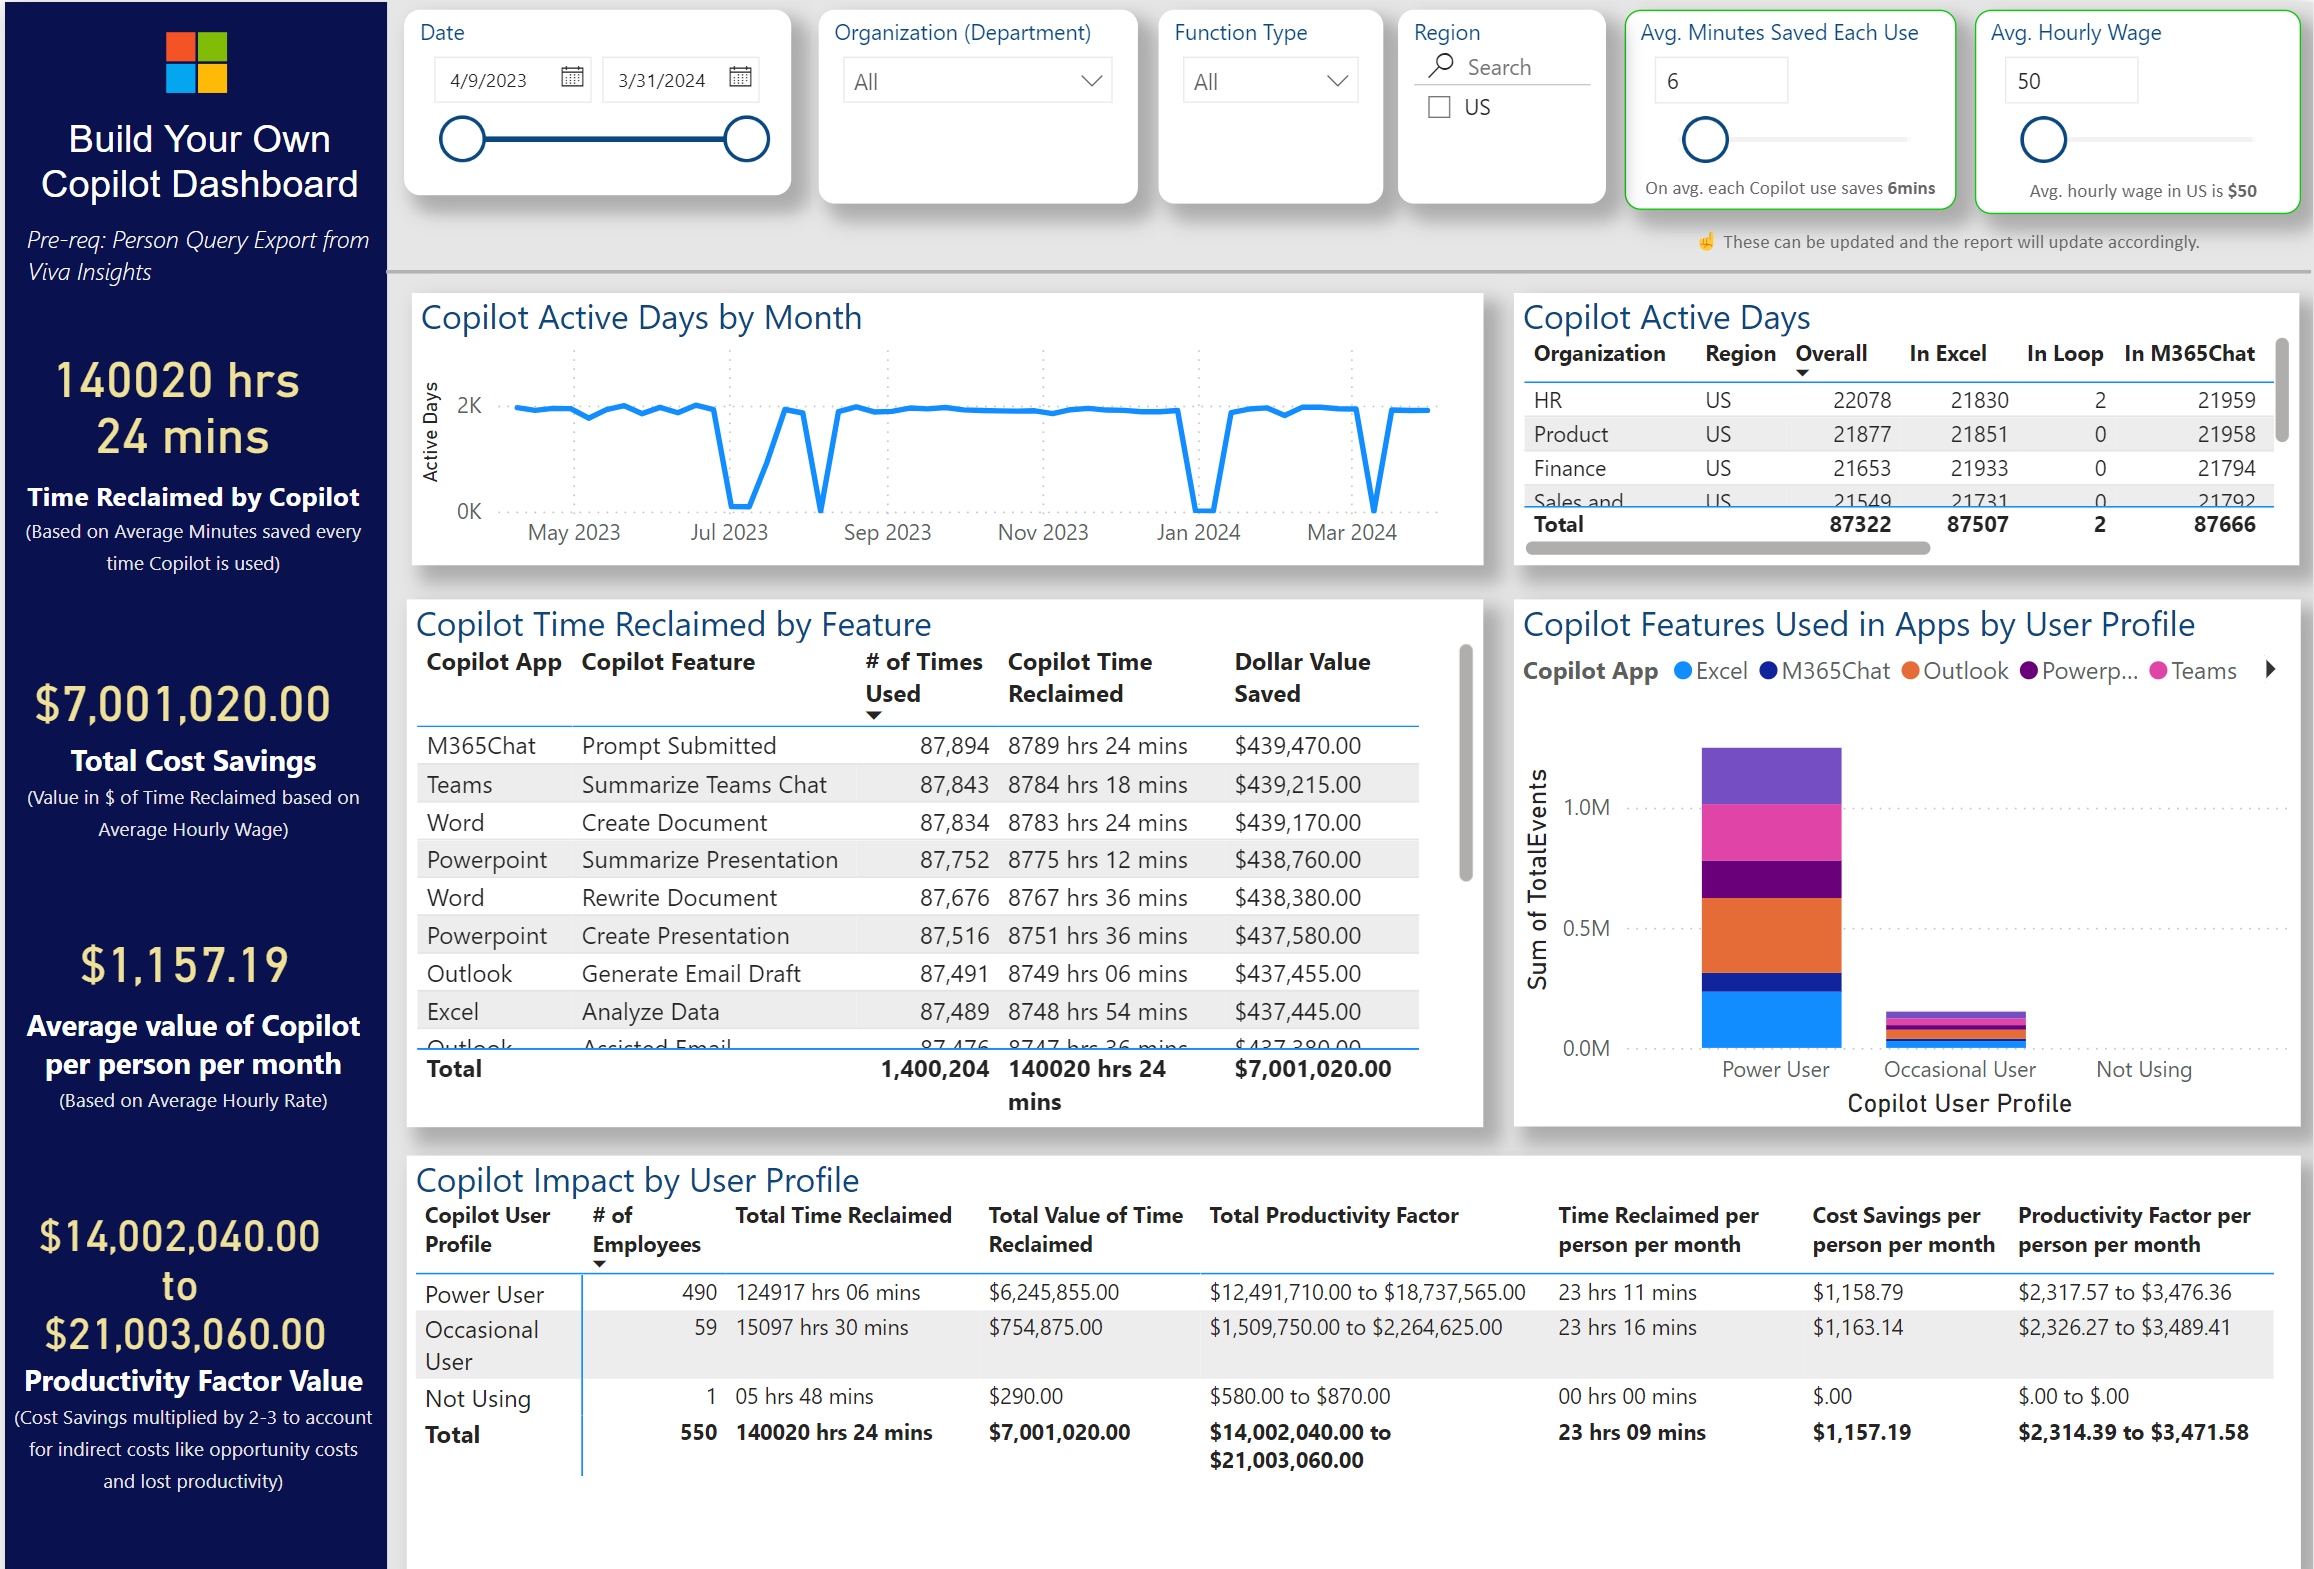Click the Outlook legend color dot
The height and width of the screenshot is (1569, 2314).
1910,671
